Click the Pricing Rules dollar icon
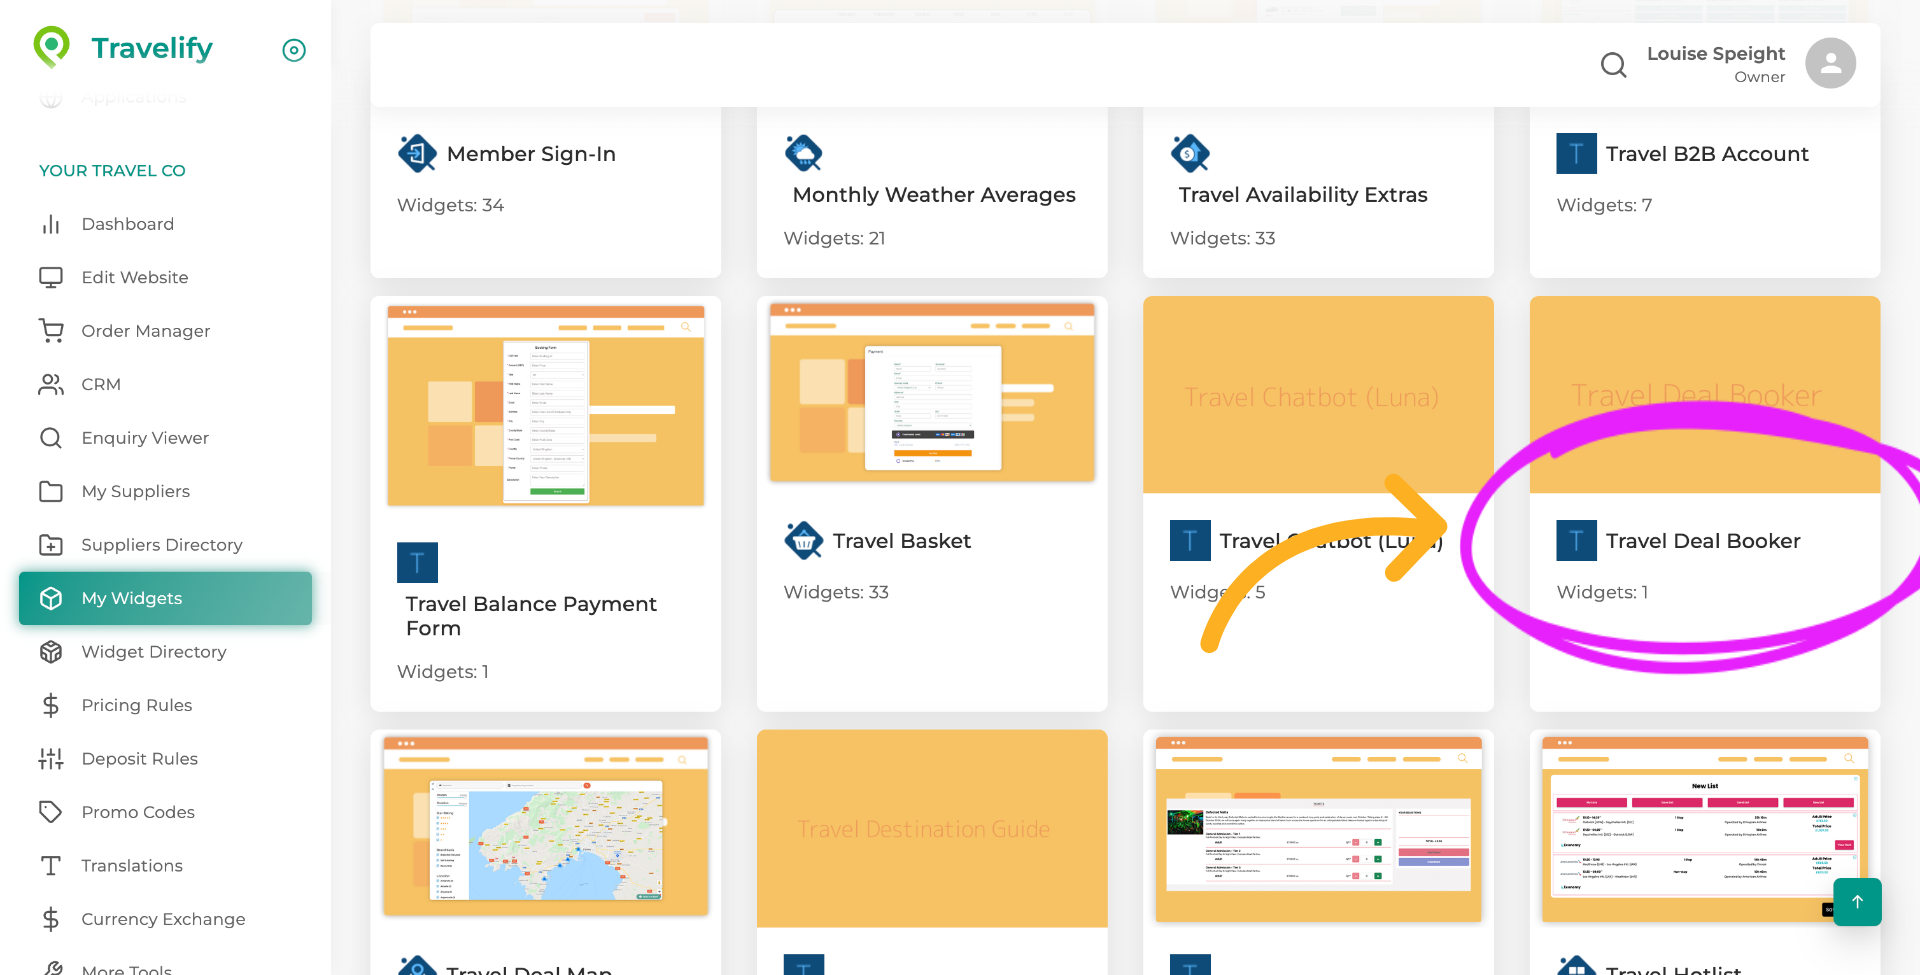Image resolution: width=1920 pixels, height=975 pixels. coord(51,705)
